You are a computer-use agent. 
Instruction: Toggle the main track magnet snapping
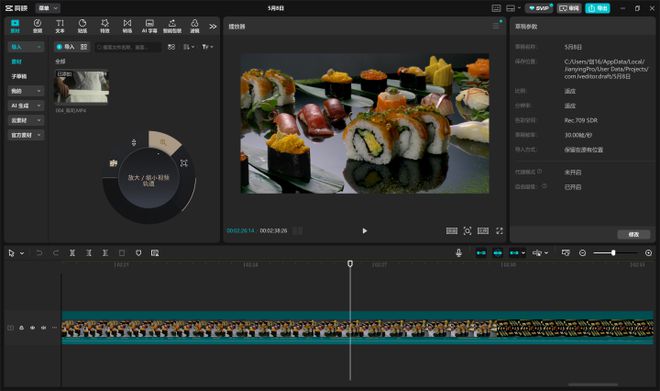click(x=481, y=253)
